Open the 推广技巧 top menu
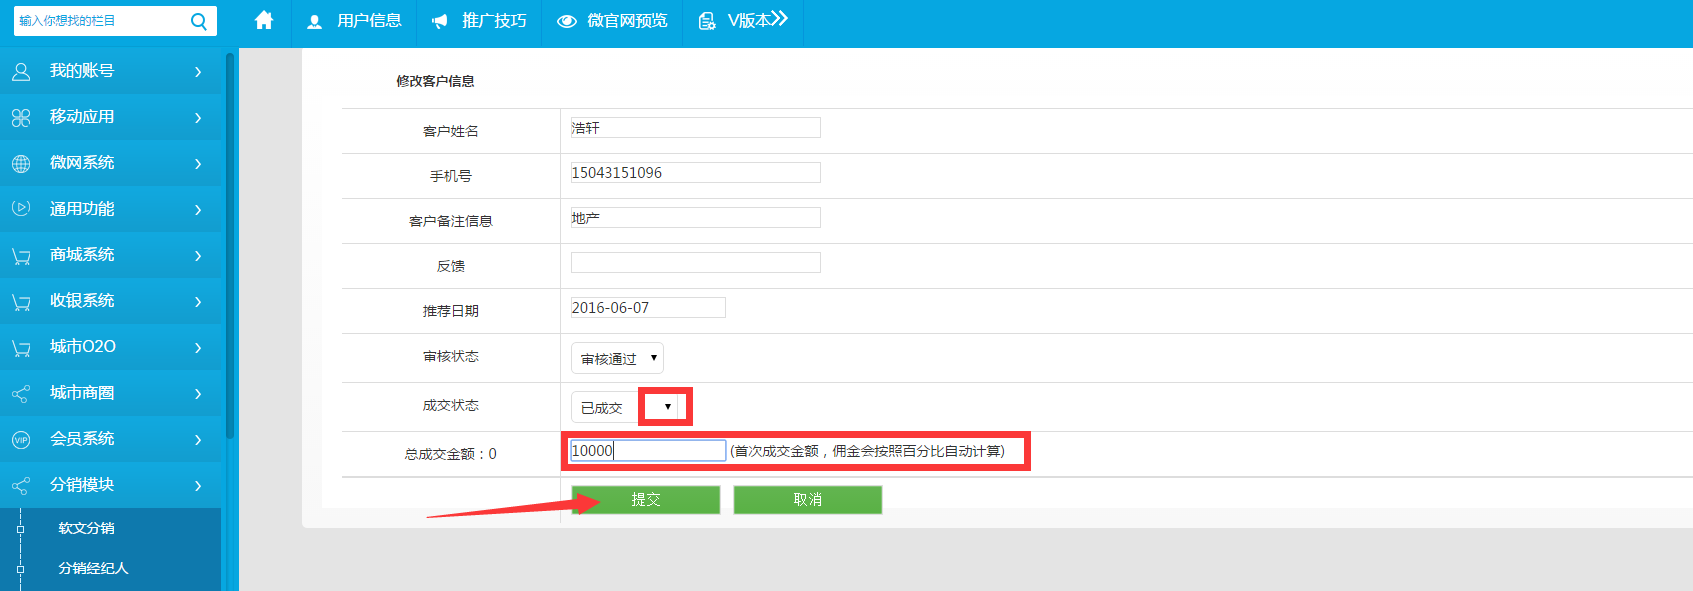 [479, 21]
